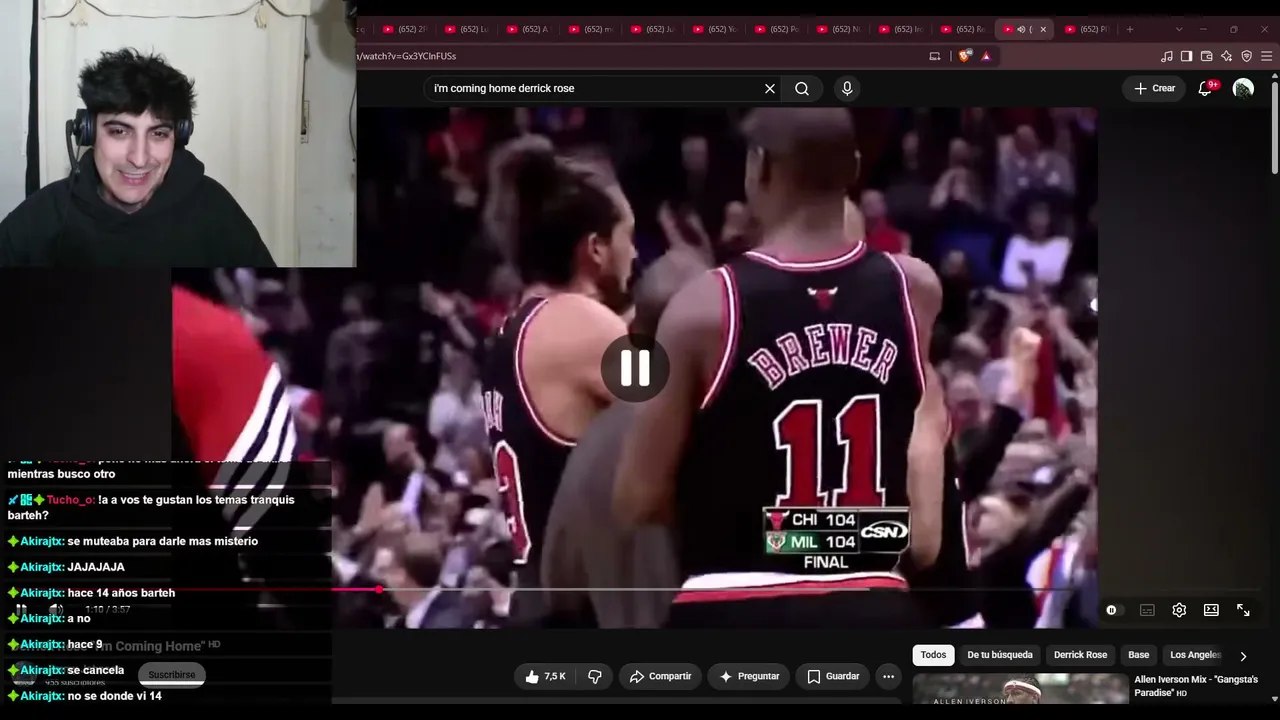Image resolution: width=1280 pixels, height=720 pixels.
Task: Click the Preguntar button
Action: pyautogui.click(x=749, y=677)
